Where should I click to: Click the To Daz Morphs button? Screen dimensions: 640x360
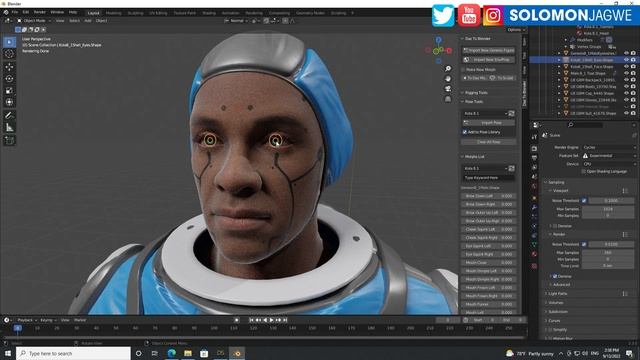click(x=475, y=78)
